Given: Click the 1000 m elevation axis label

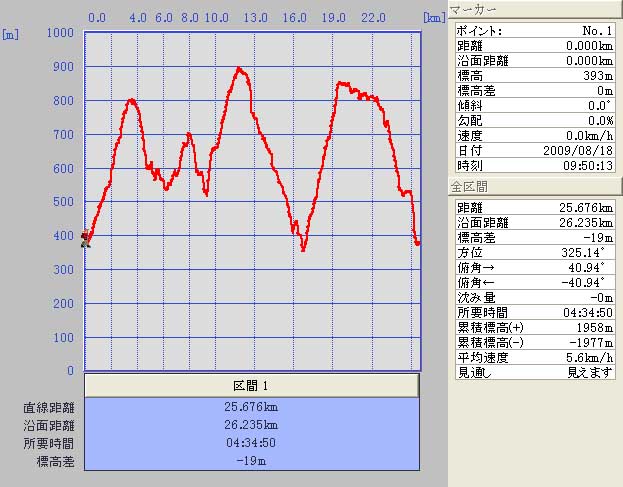Looking at the screenshot, I should (60, 33).
